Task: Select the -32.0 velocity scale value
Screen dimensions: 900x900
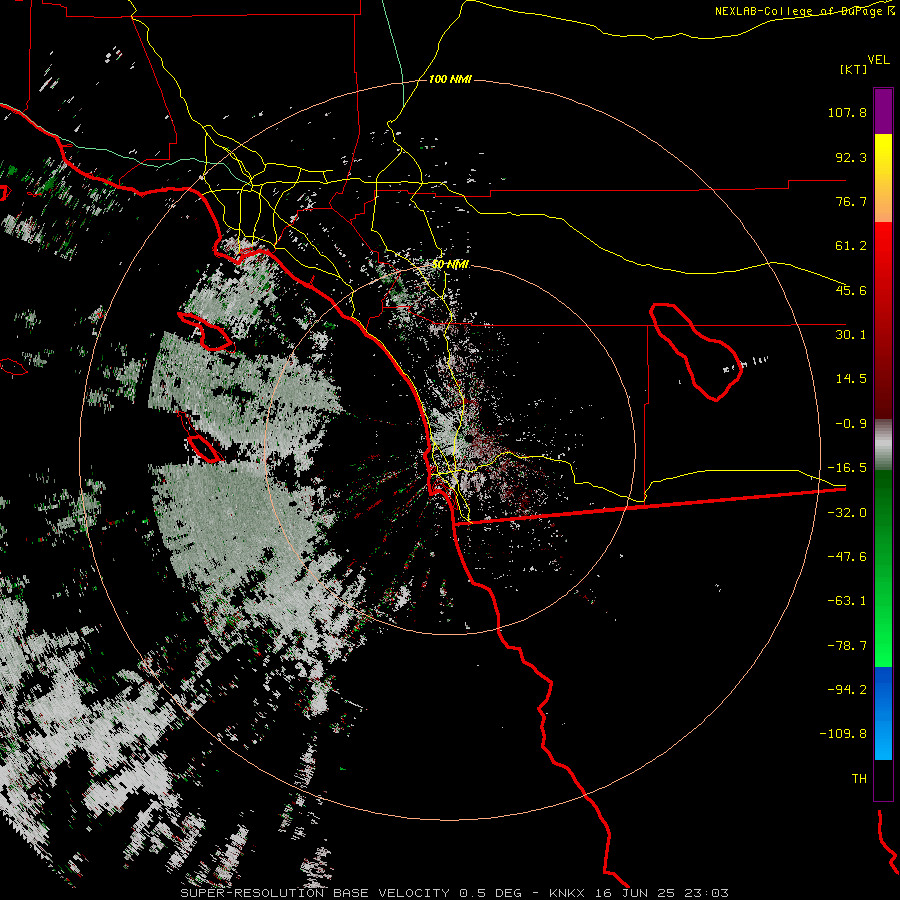Action: (x=847, y=513)
